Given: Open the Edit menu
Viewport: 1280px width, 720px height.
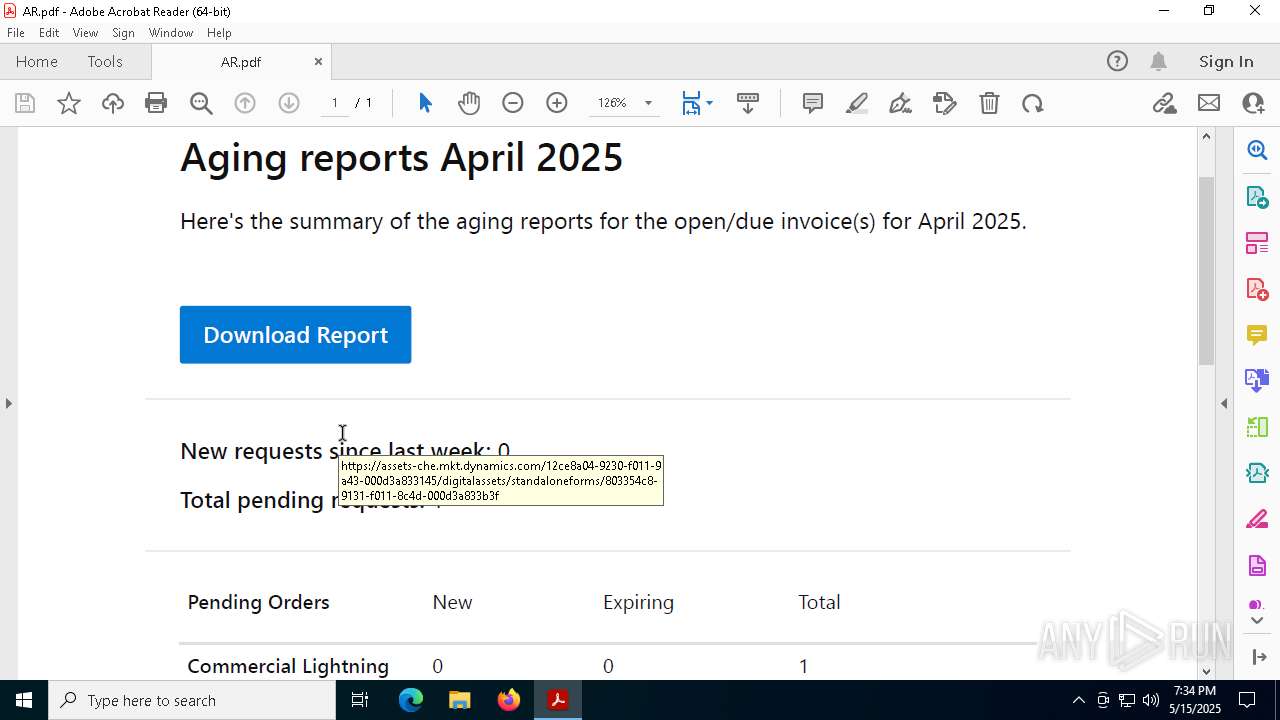Looking at the screenshot, I should (x=49, y=33).
